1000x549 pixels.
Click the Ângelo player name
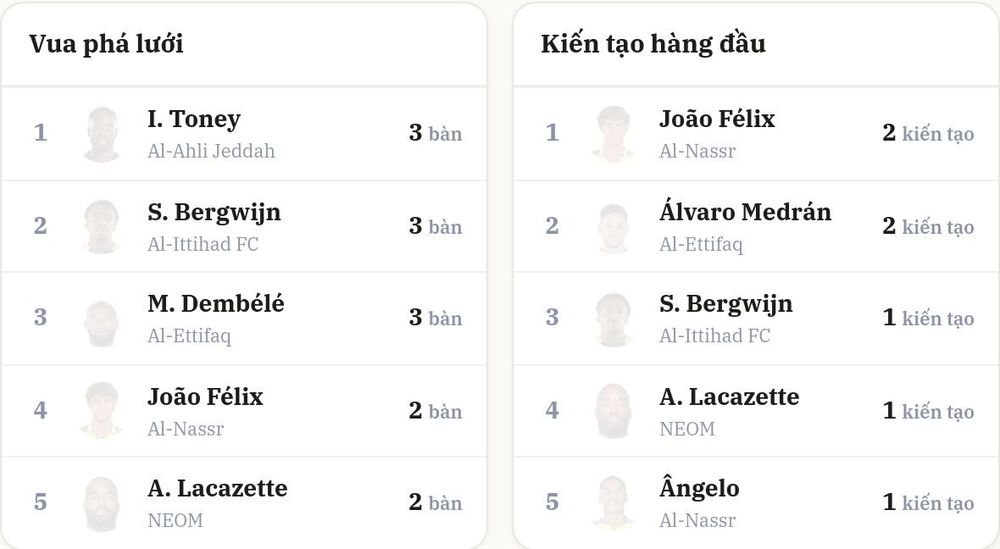coord(700,487)
